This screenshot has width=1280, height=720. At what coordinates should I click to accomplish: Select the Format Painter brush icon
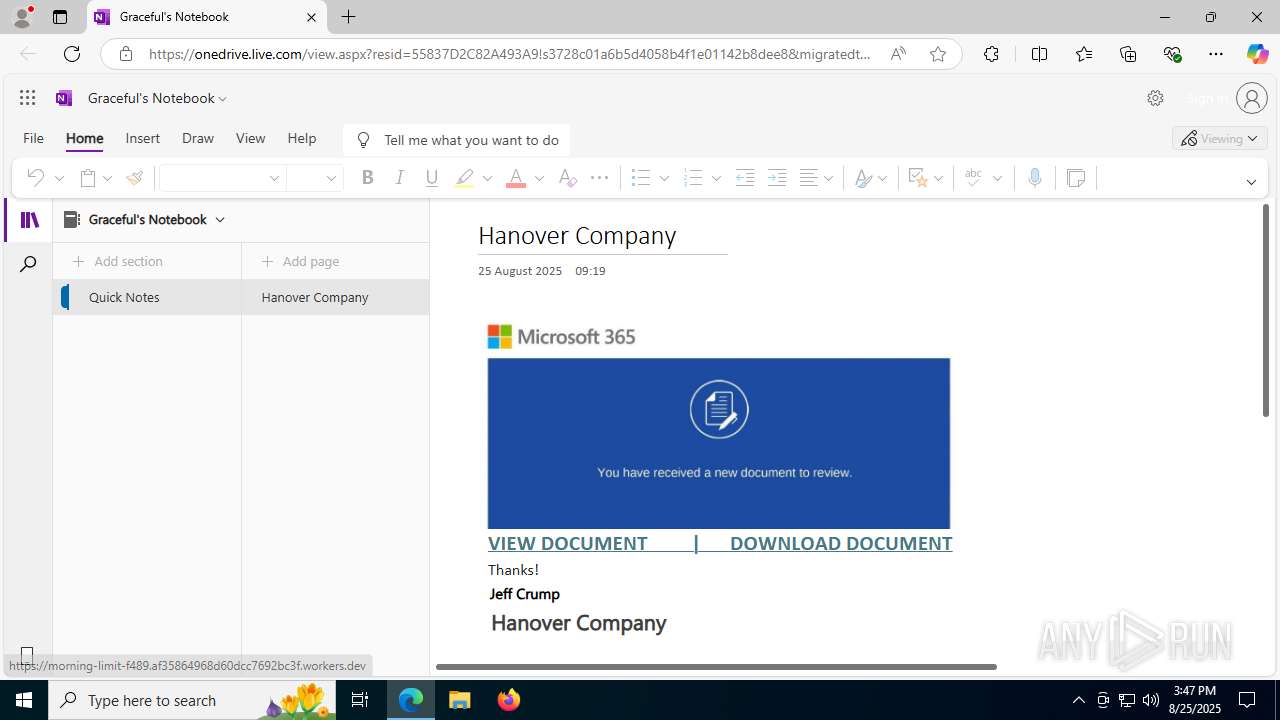(x=134, y=178)
